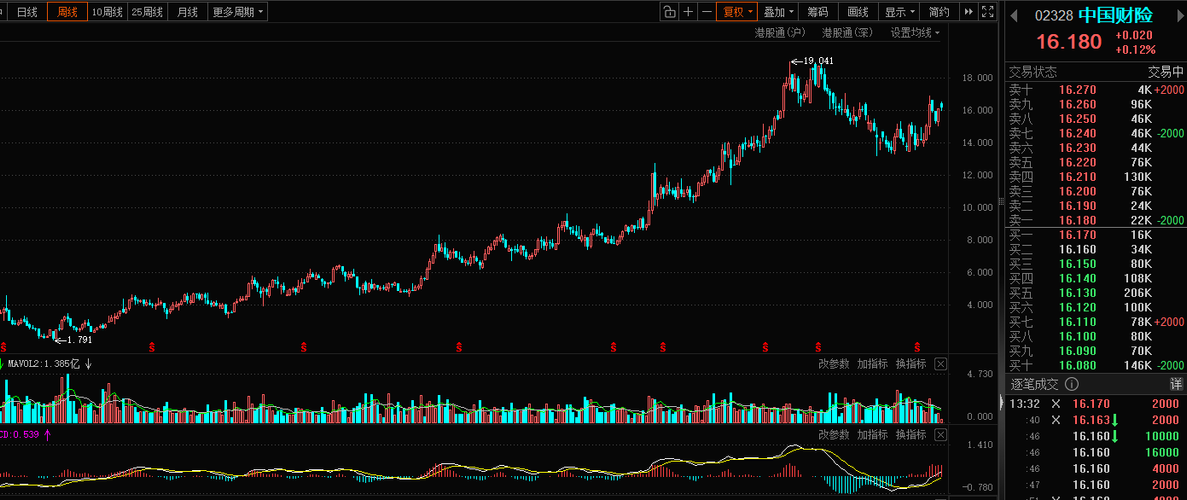1187x500 pixels.
Task: Switch to the 月线 period tab
Action: [187, 11]
